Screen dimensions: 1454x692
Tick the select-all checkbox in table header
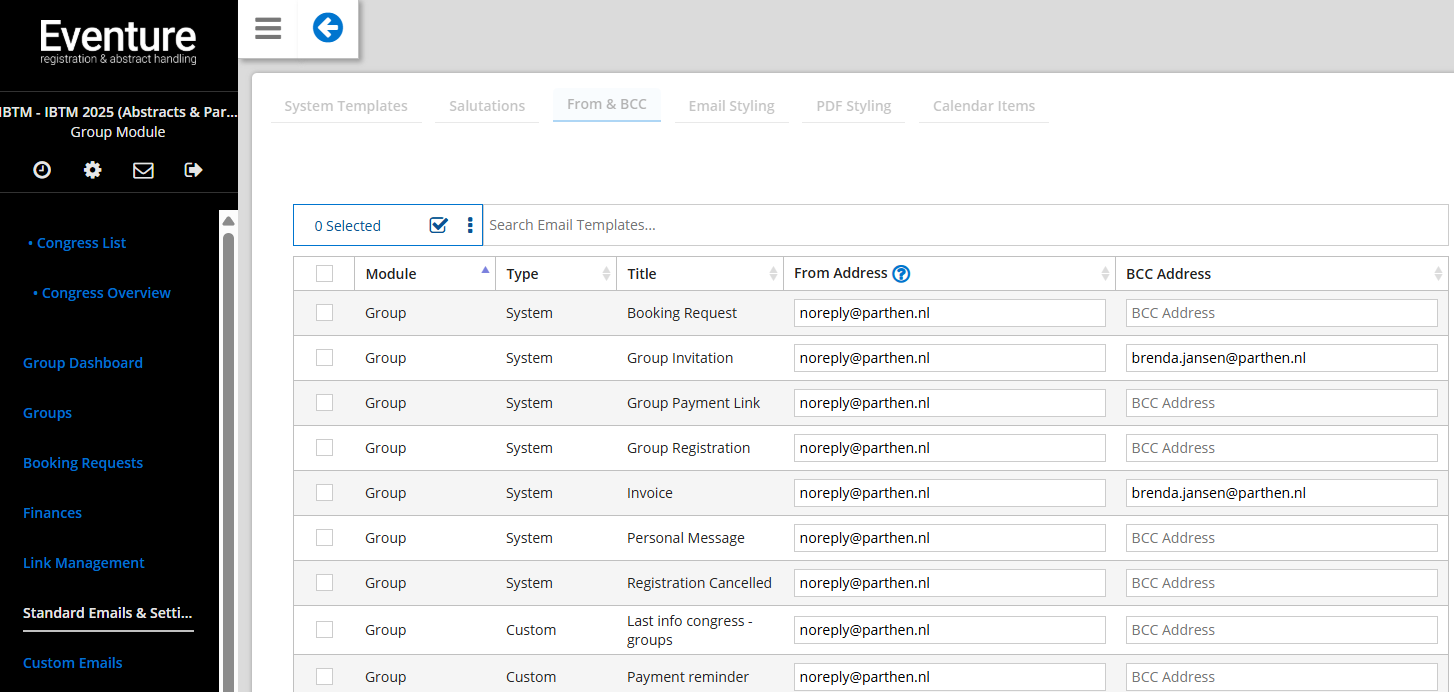324,273
